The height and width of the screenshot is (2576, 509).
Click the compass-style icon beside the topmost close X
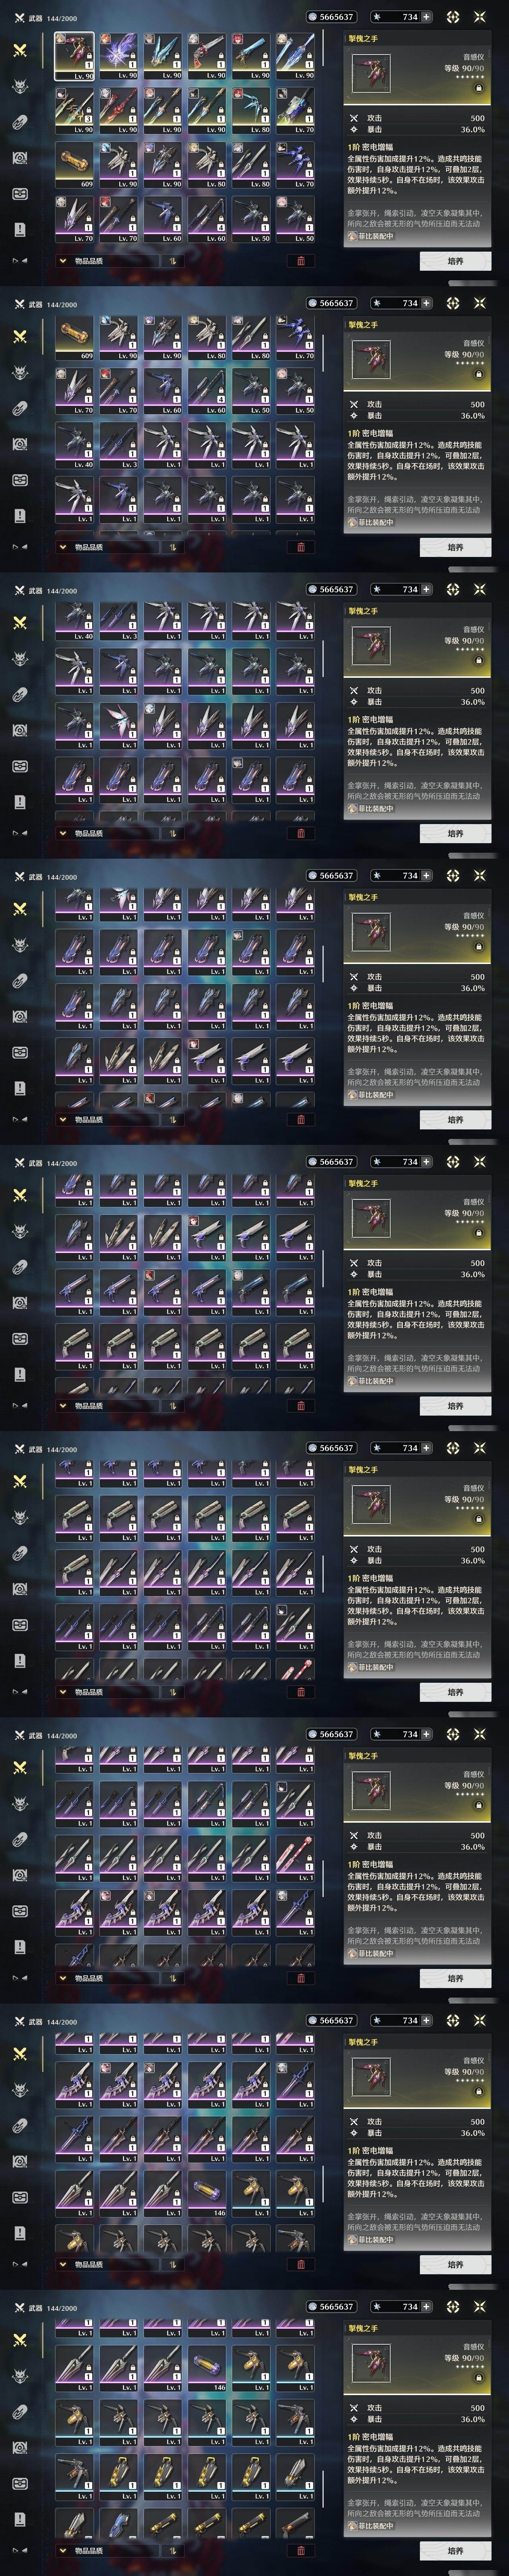point(453,17)
